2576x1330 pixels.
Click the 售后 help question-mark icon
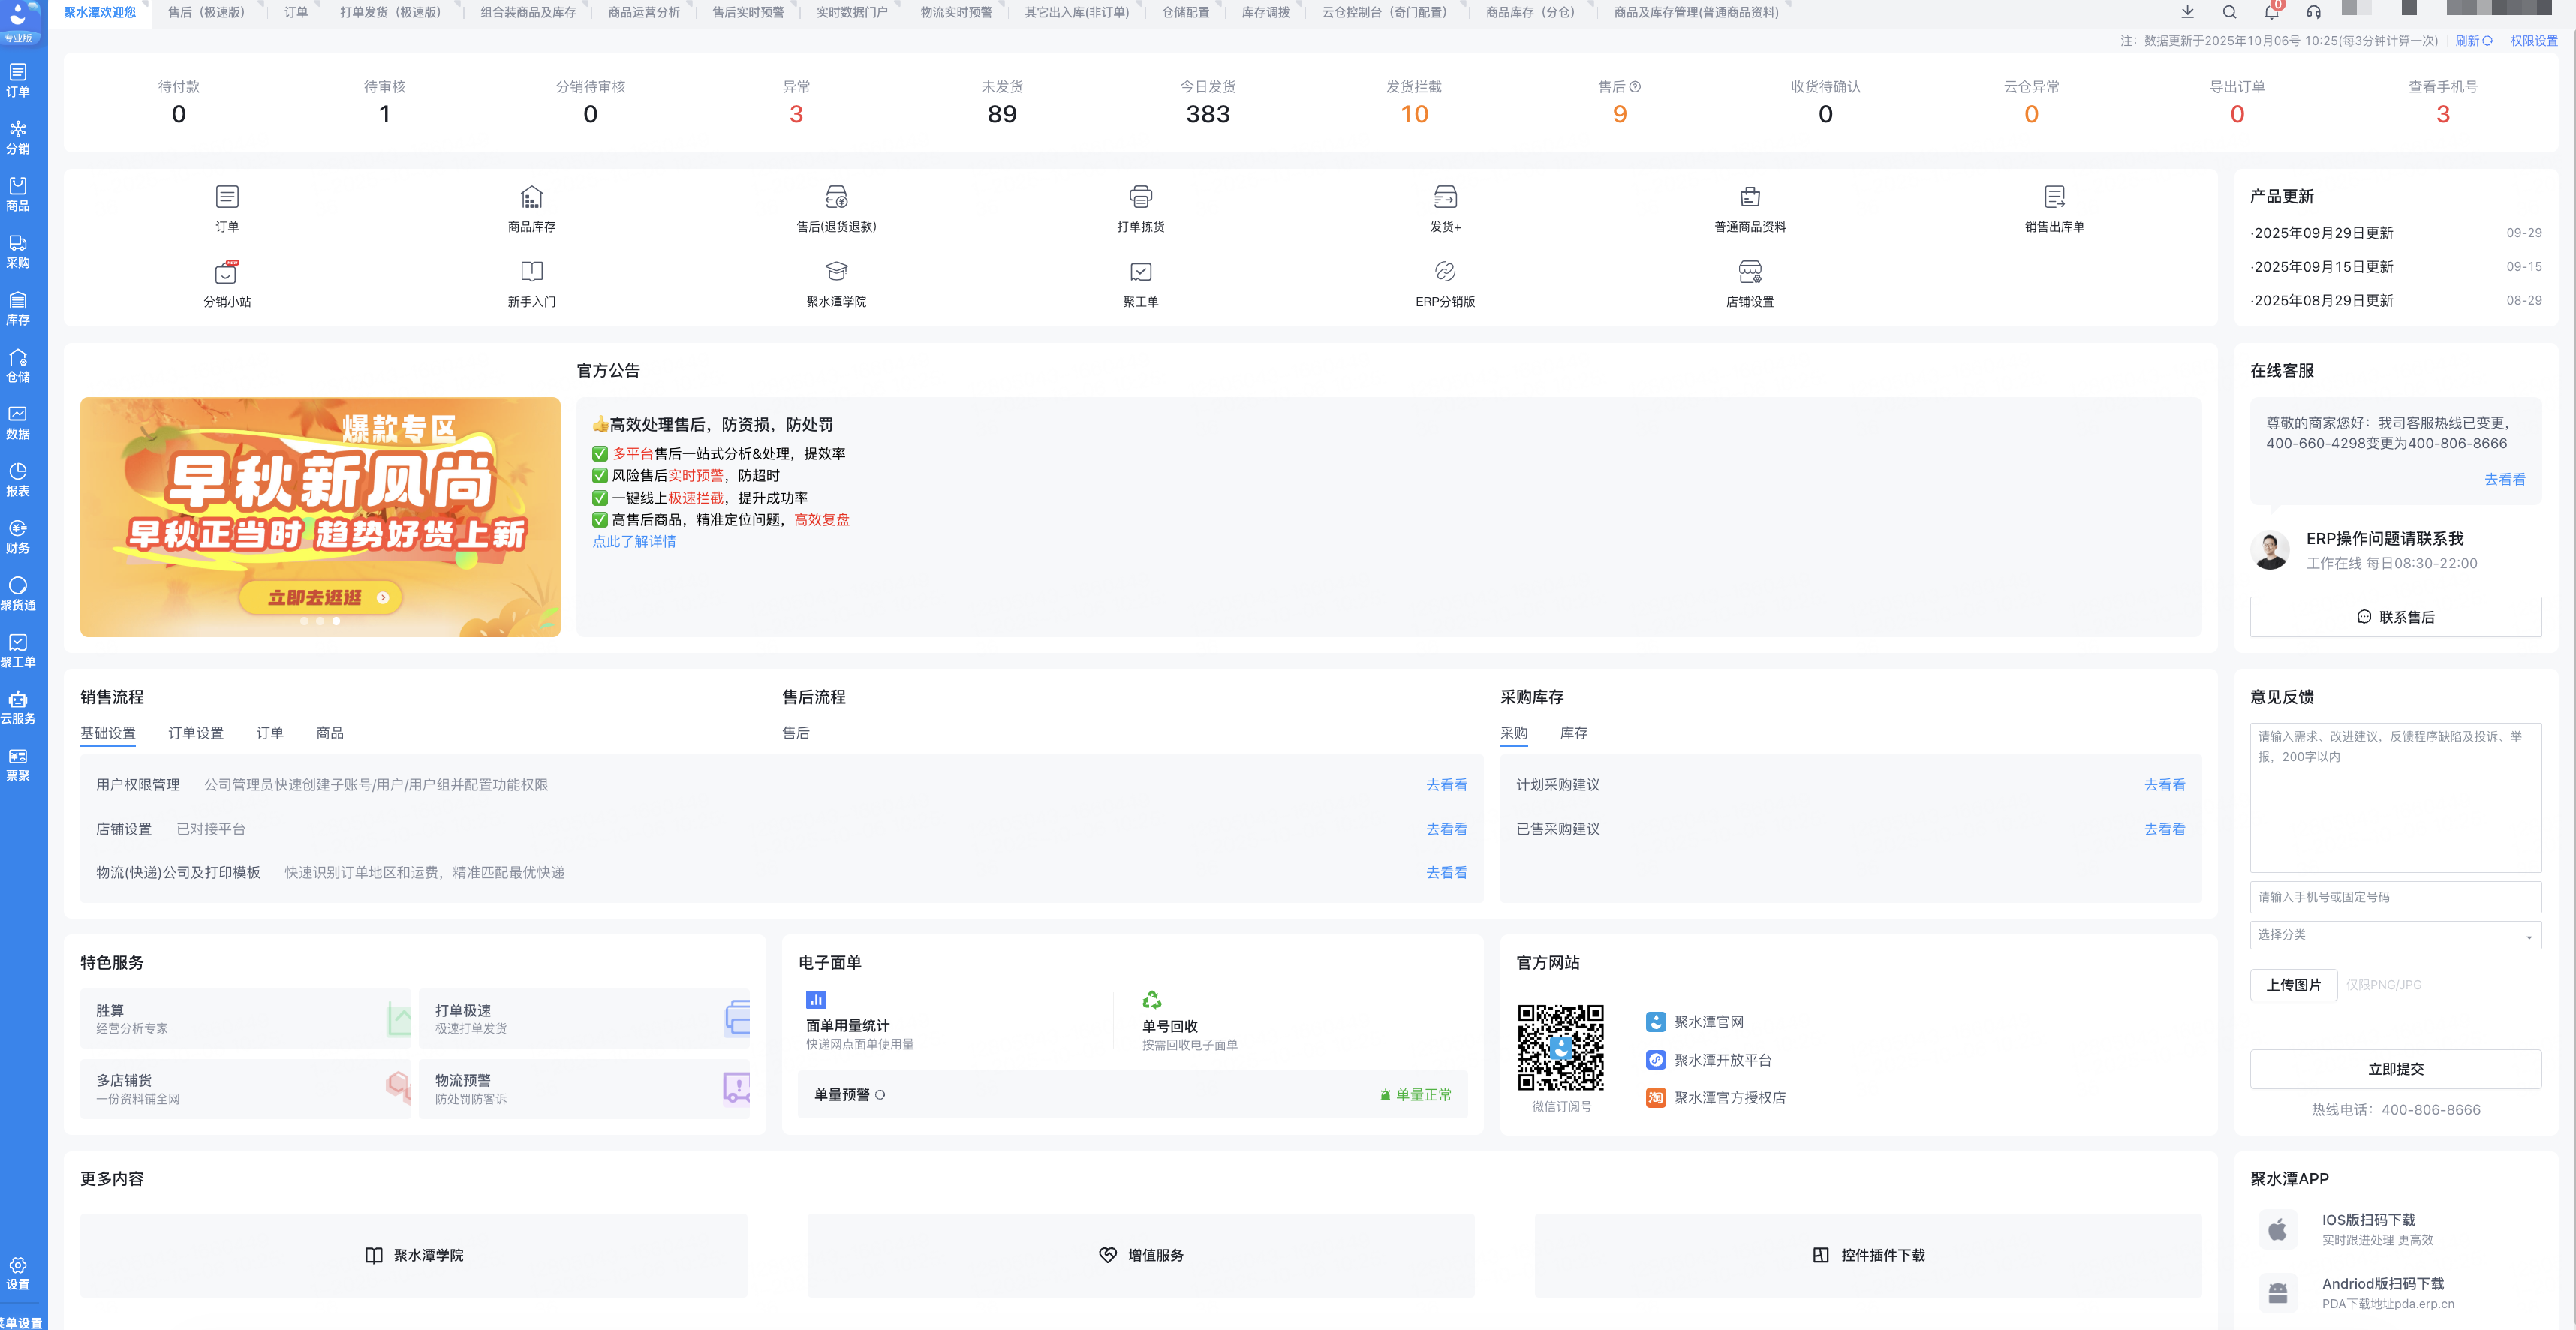pos(1635,87)
